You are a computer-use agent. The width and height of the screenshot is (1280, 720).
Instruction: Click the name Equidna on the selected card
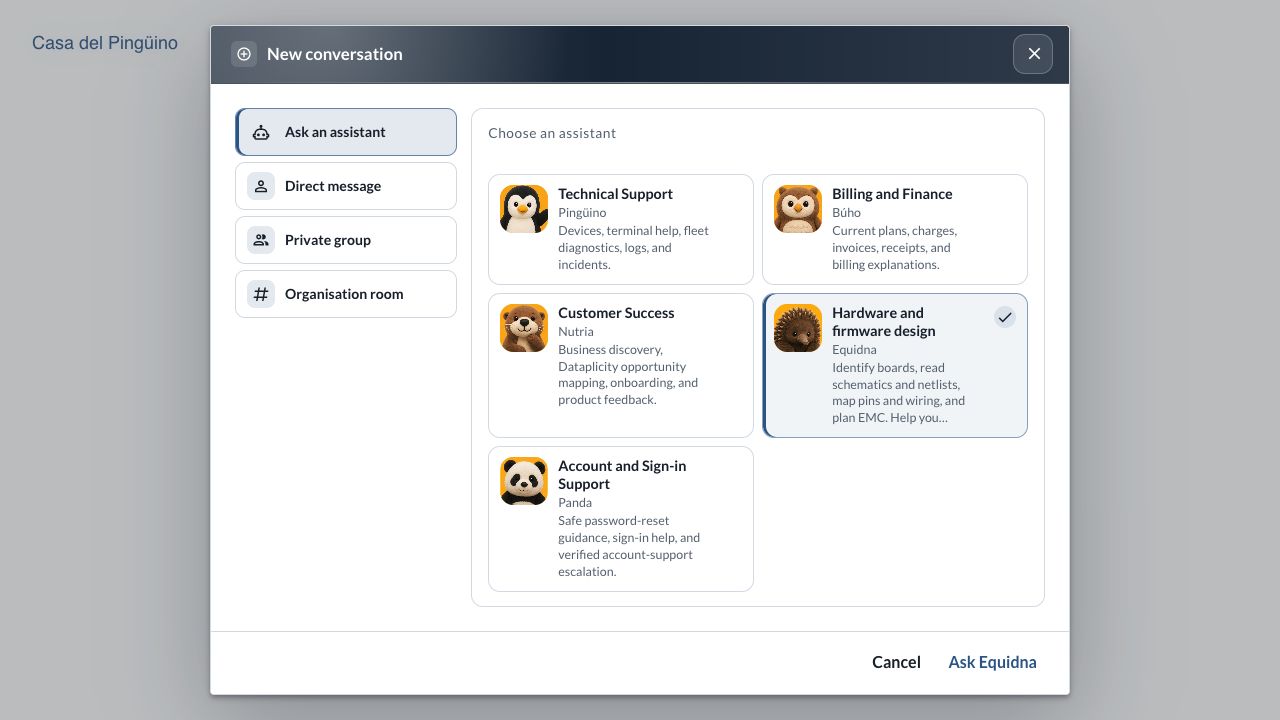click(x=854, y=350)
